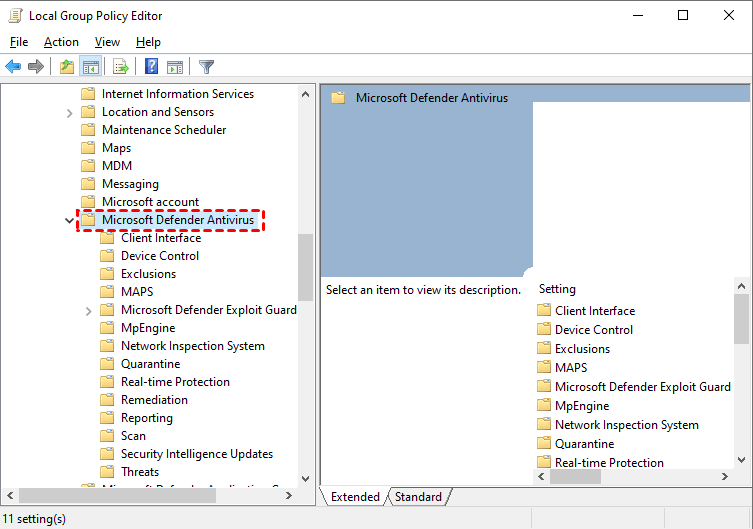The image size is (753, 529).
Task: Click the folder icon beside Maps in tree
Action: click(x=88, y=147)
